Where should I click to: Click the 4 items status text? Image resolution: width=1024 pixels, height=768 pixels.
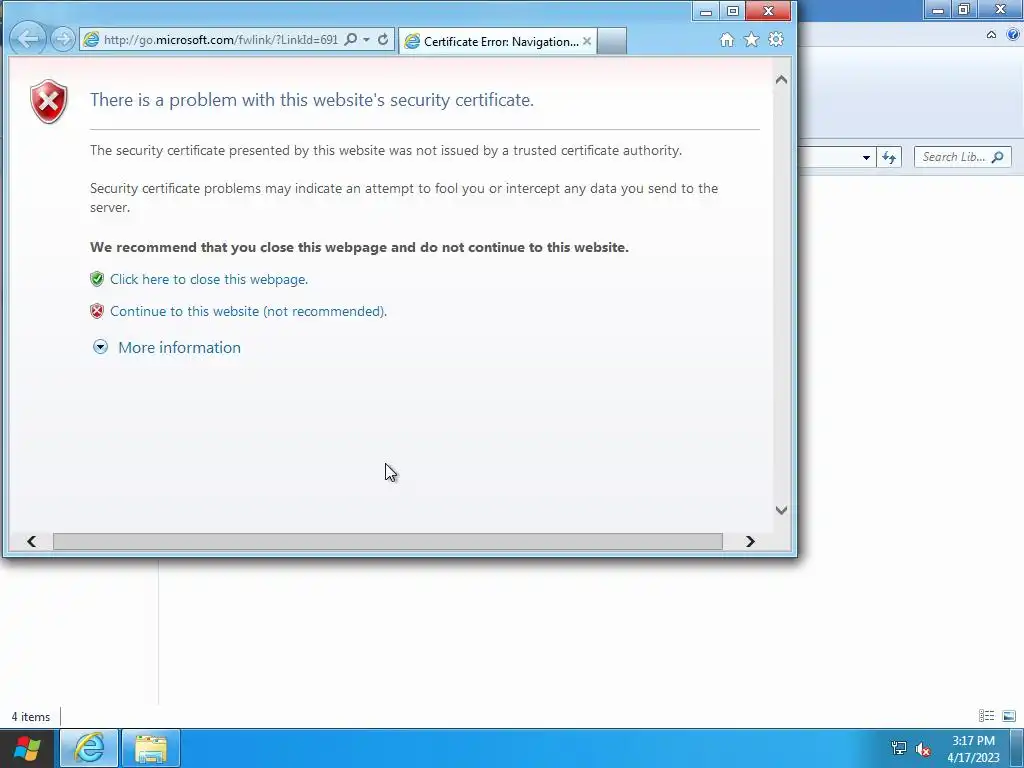coord(31,717)
